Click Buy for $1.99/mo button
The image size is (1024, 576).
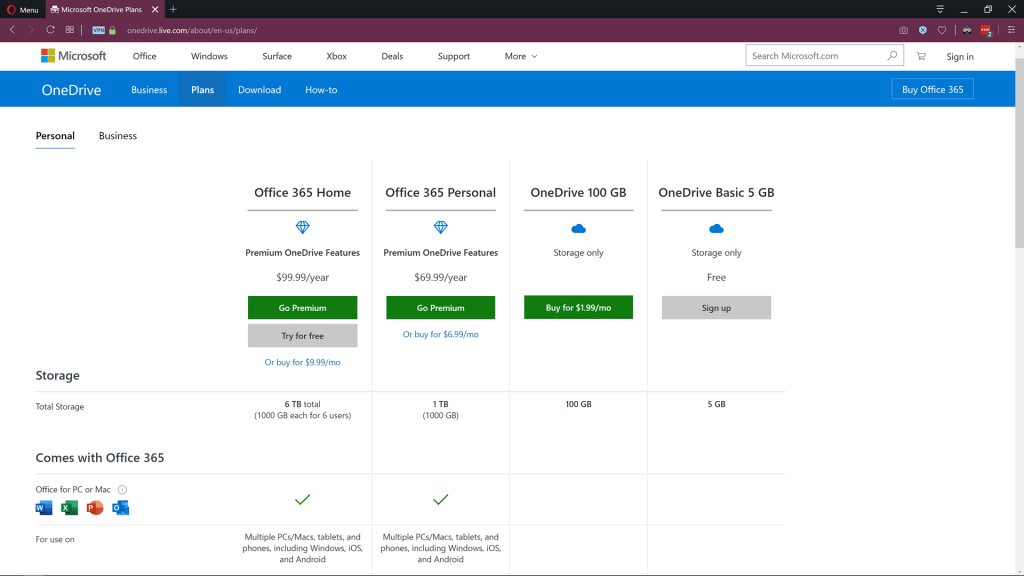578,307
